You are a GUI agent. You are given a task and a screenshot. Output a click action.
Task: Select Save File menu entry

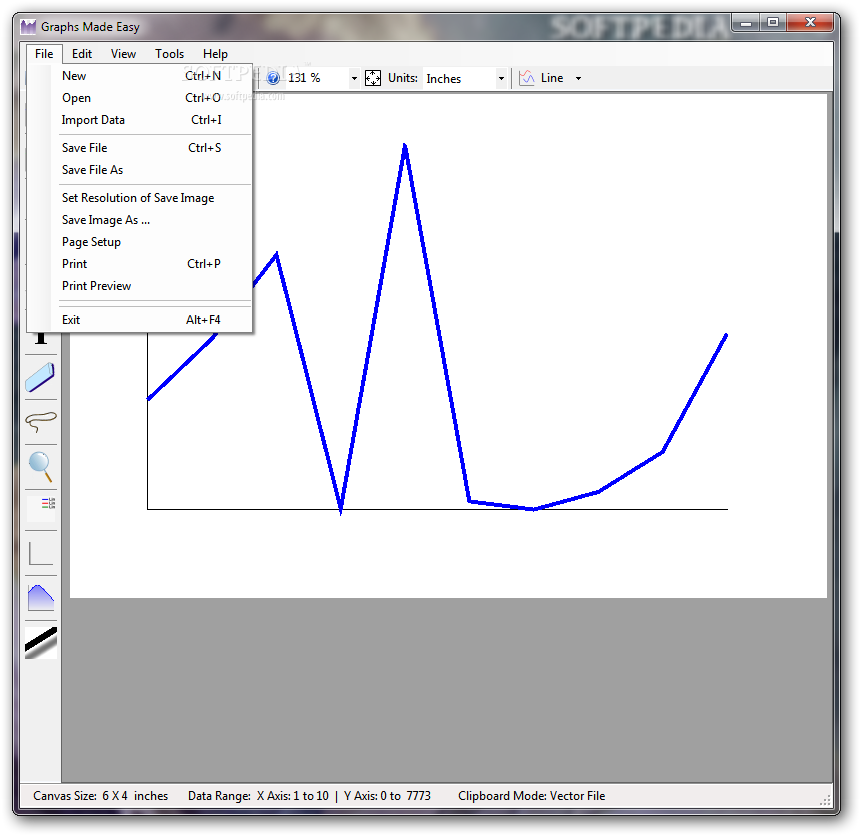141,148
